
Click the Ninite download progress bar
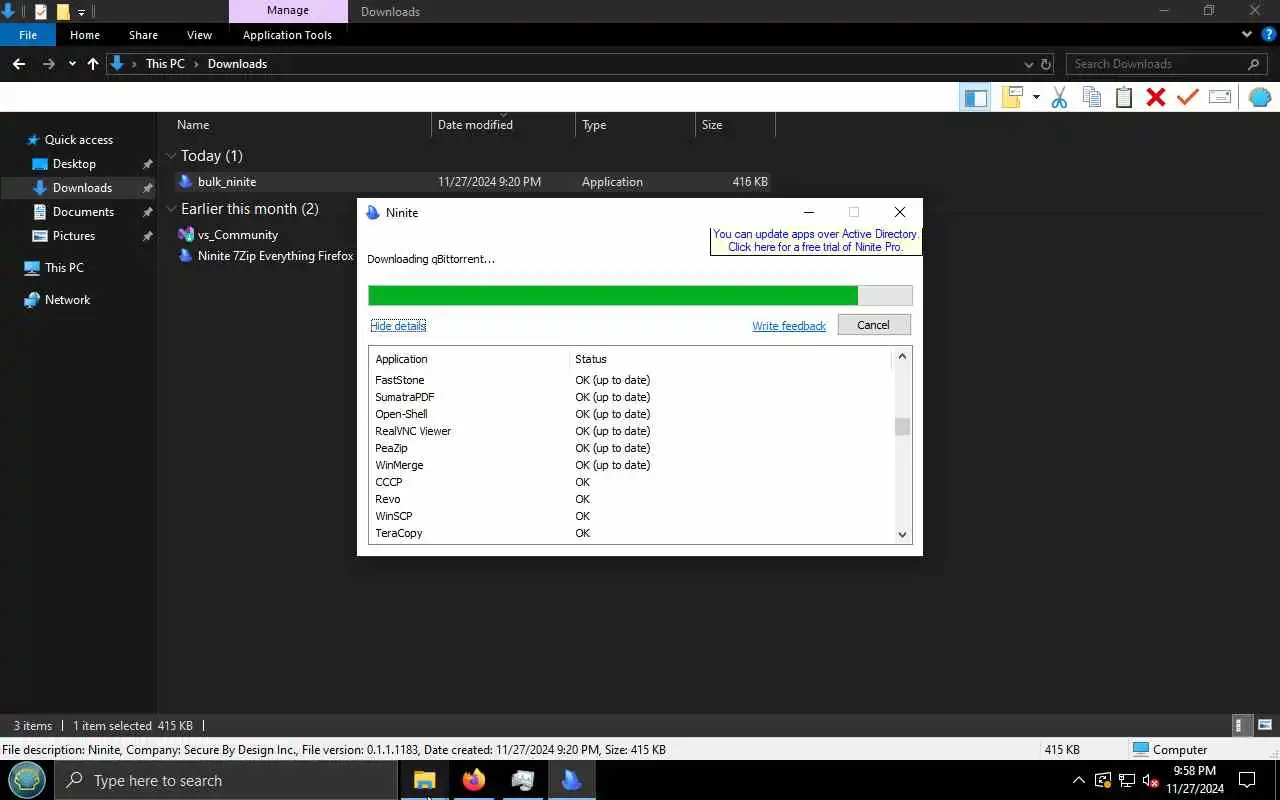pyautogui.click(x=640, y=296)
